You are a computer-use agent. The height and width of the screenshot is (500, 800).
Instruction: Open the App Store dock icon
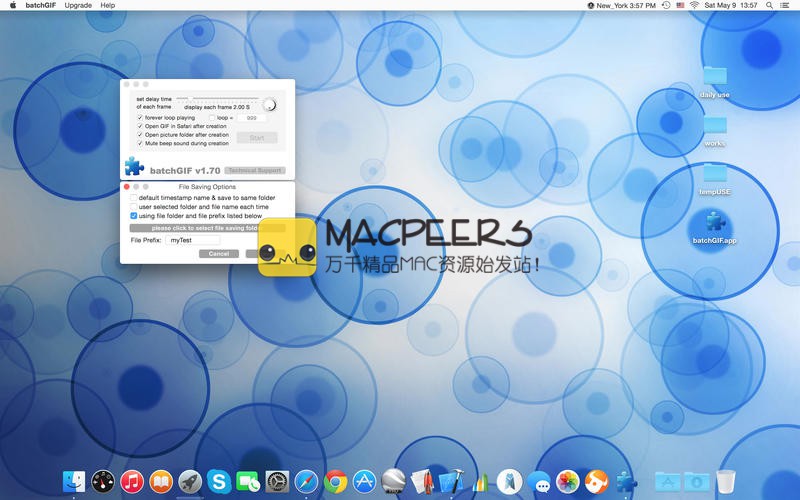pyautogui.click(x=364, y=481)
